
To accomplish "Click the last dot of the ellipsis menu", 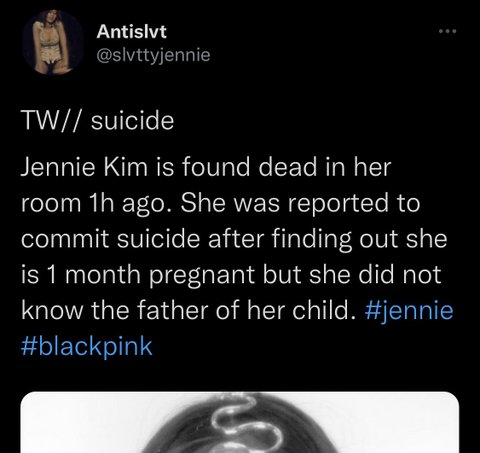I will pyautogui.click(x=454, y=31).
